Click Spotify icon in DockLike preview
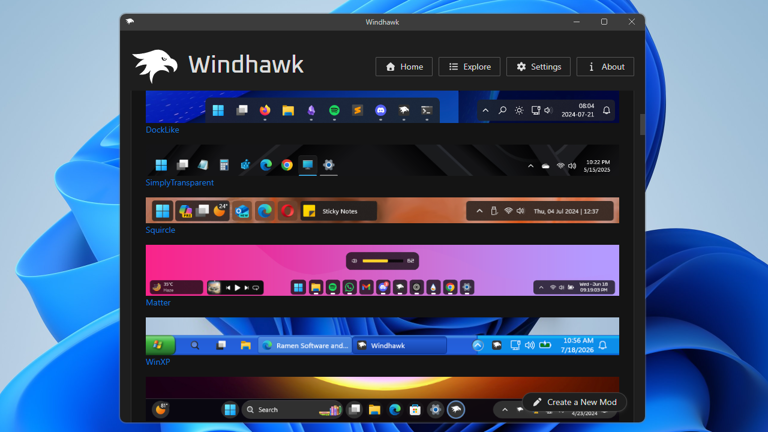Screen dimensions: 768x432 (334, 110)
